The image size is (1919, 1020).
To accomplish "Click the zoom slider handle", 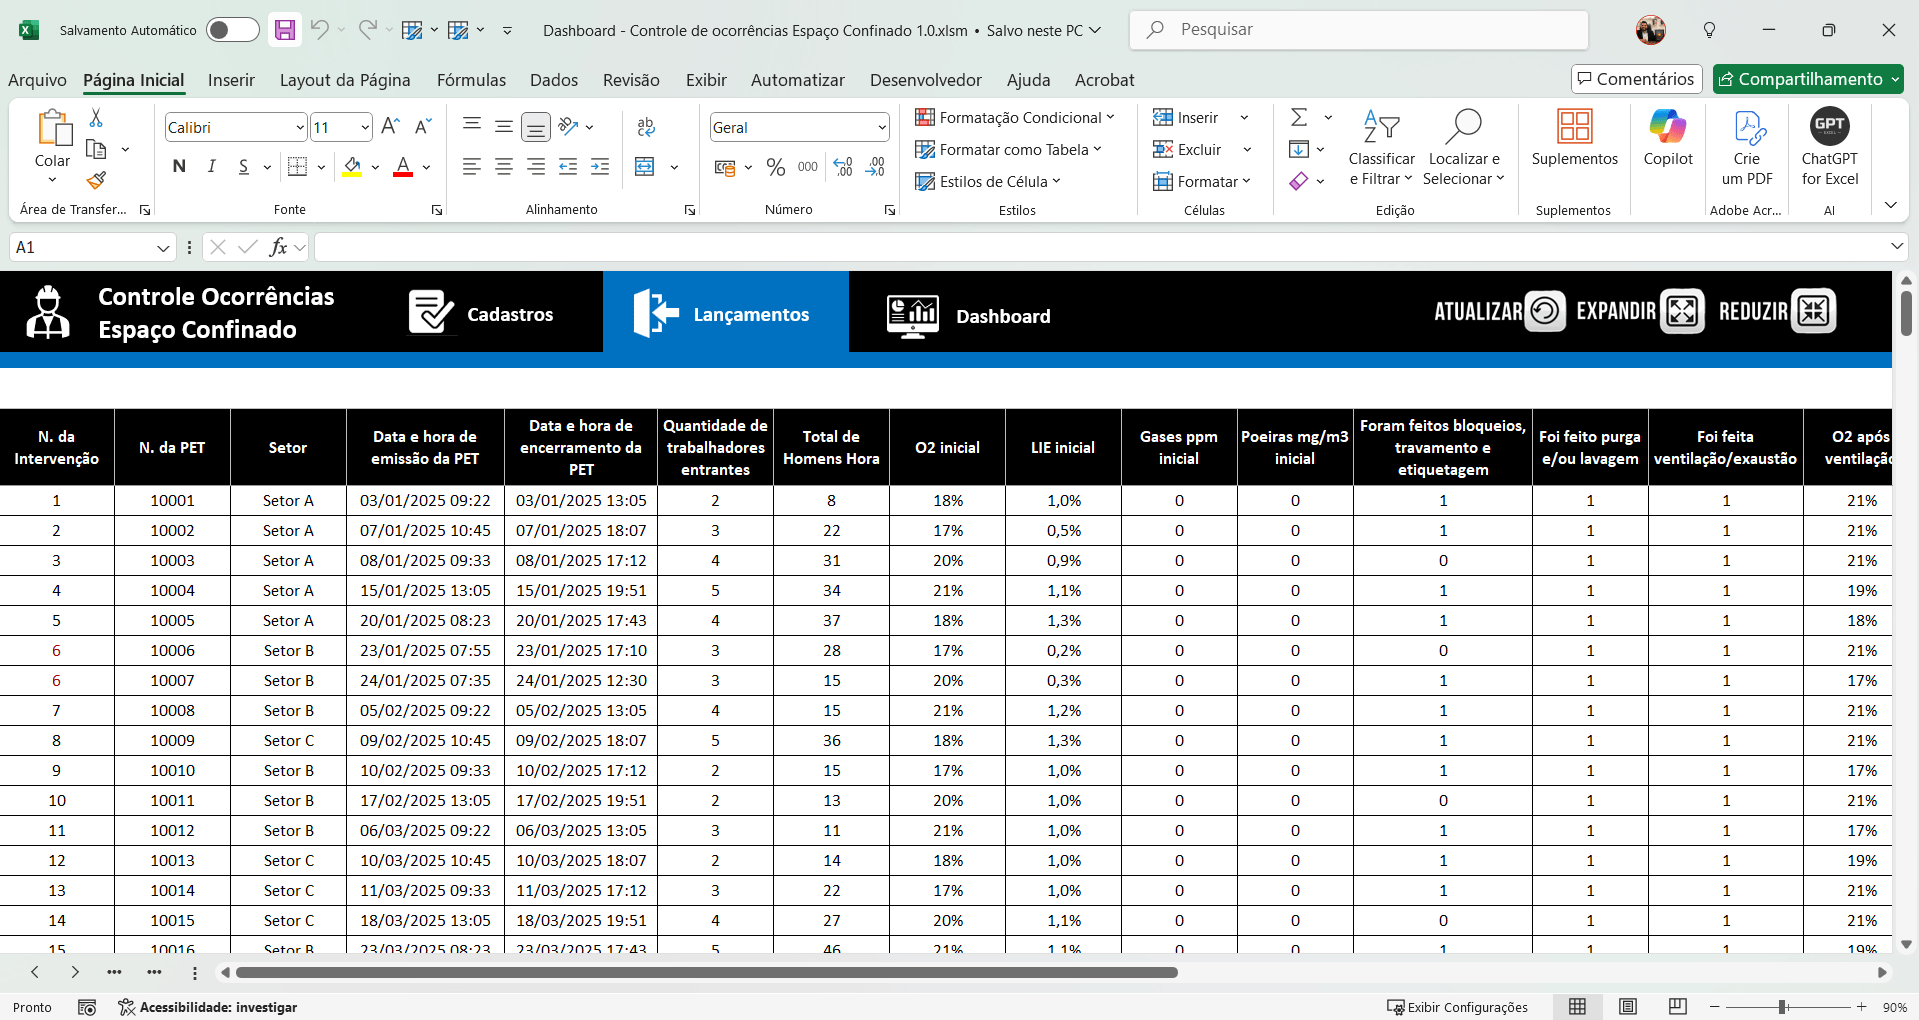I will (x=1782, y=1007).
